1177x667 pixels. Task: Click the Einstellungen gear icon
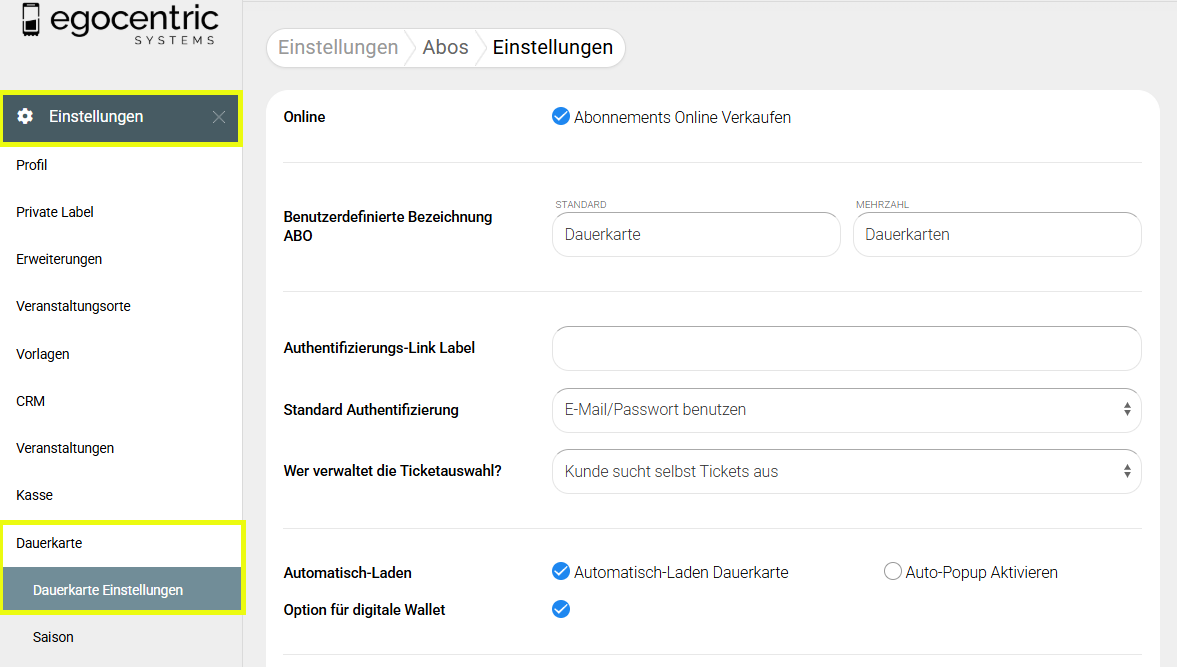click(x=25, y=117)
